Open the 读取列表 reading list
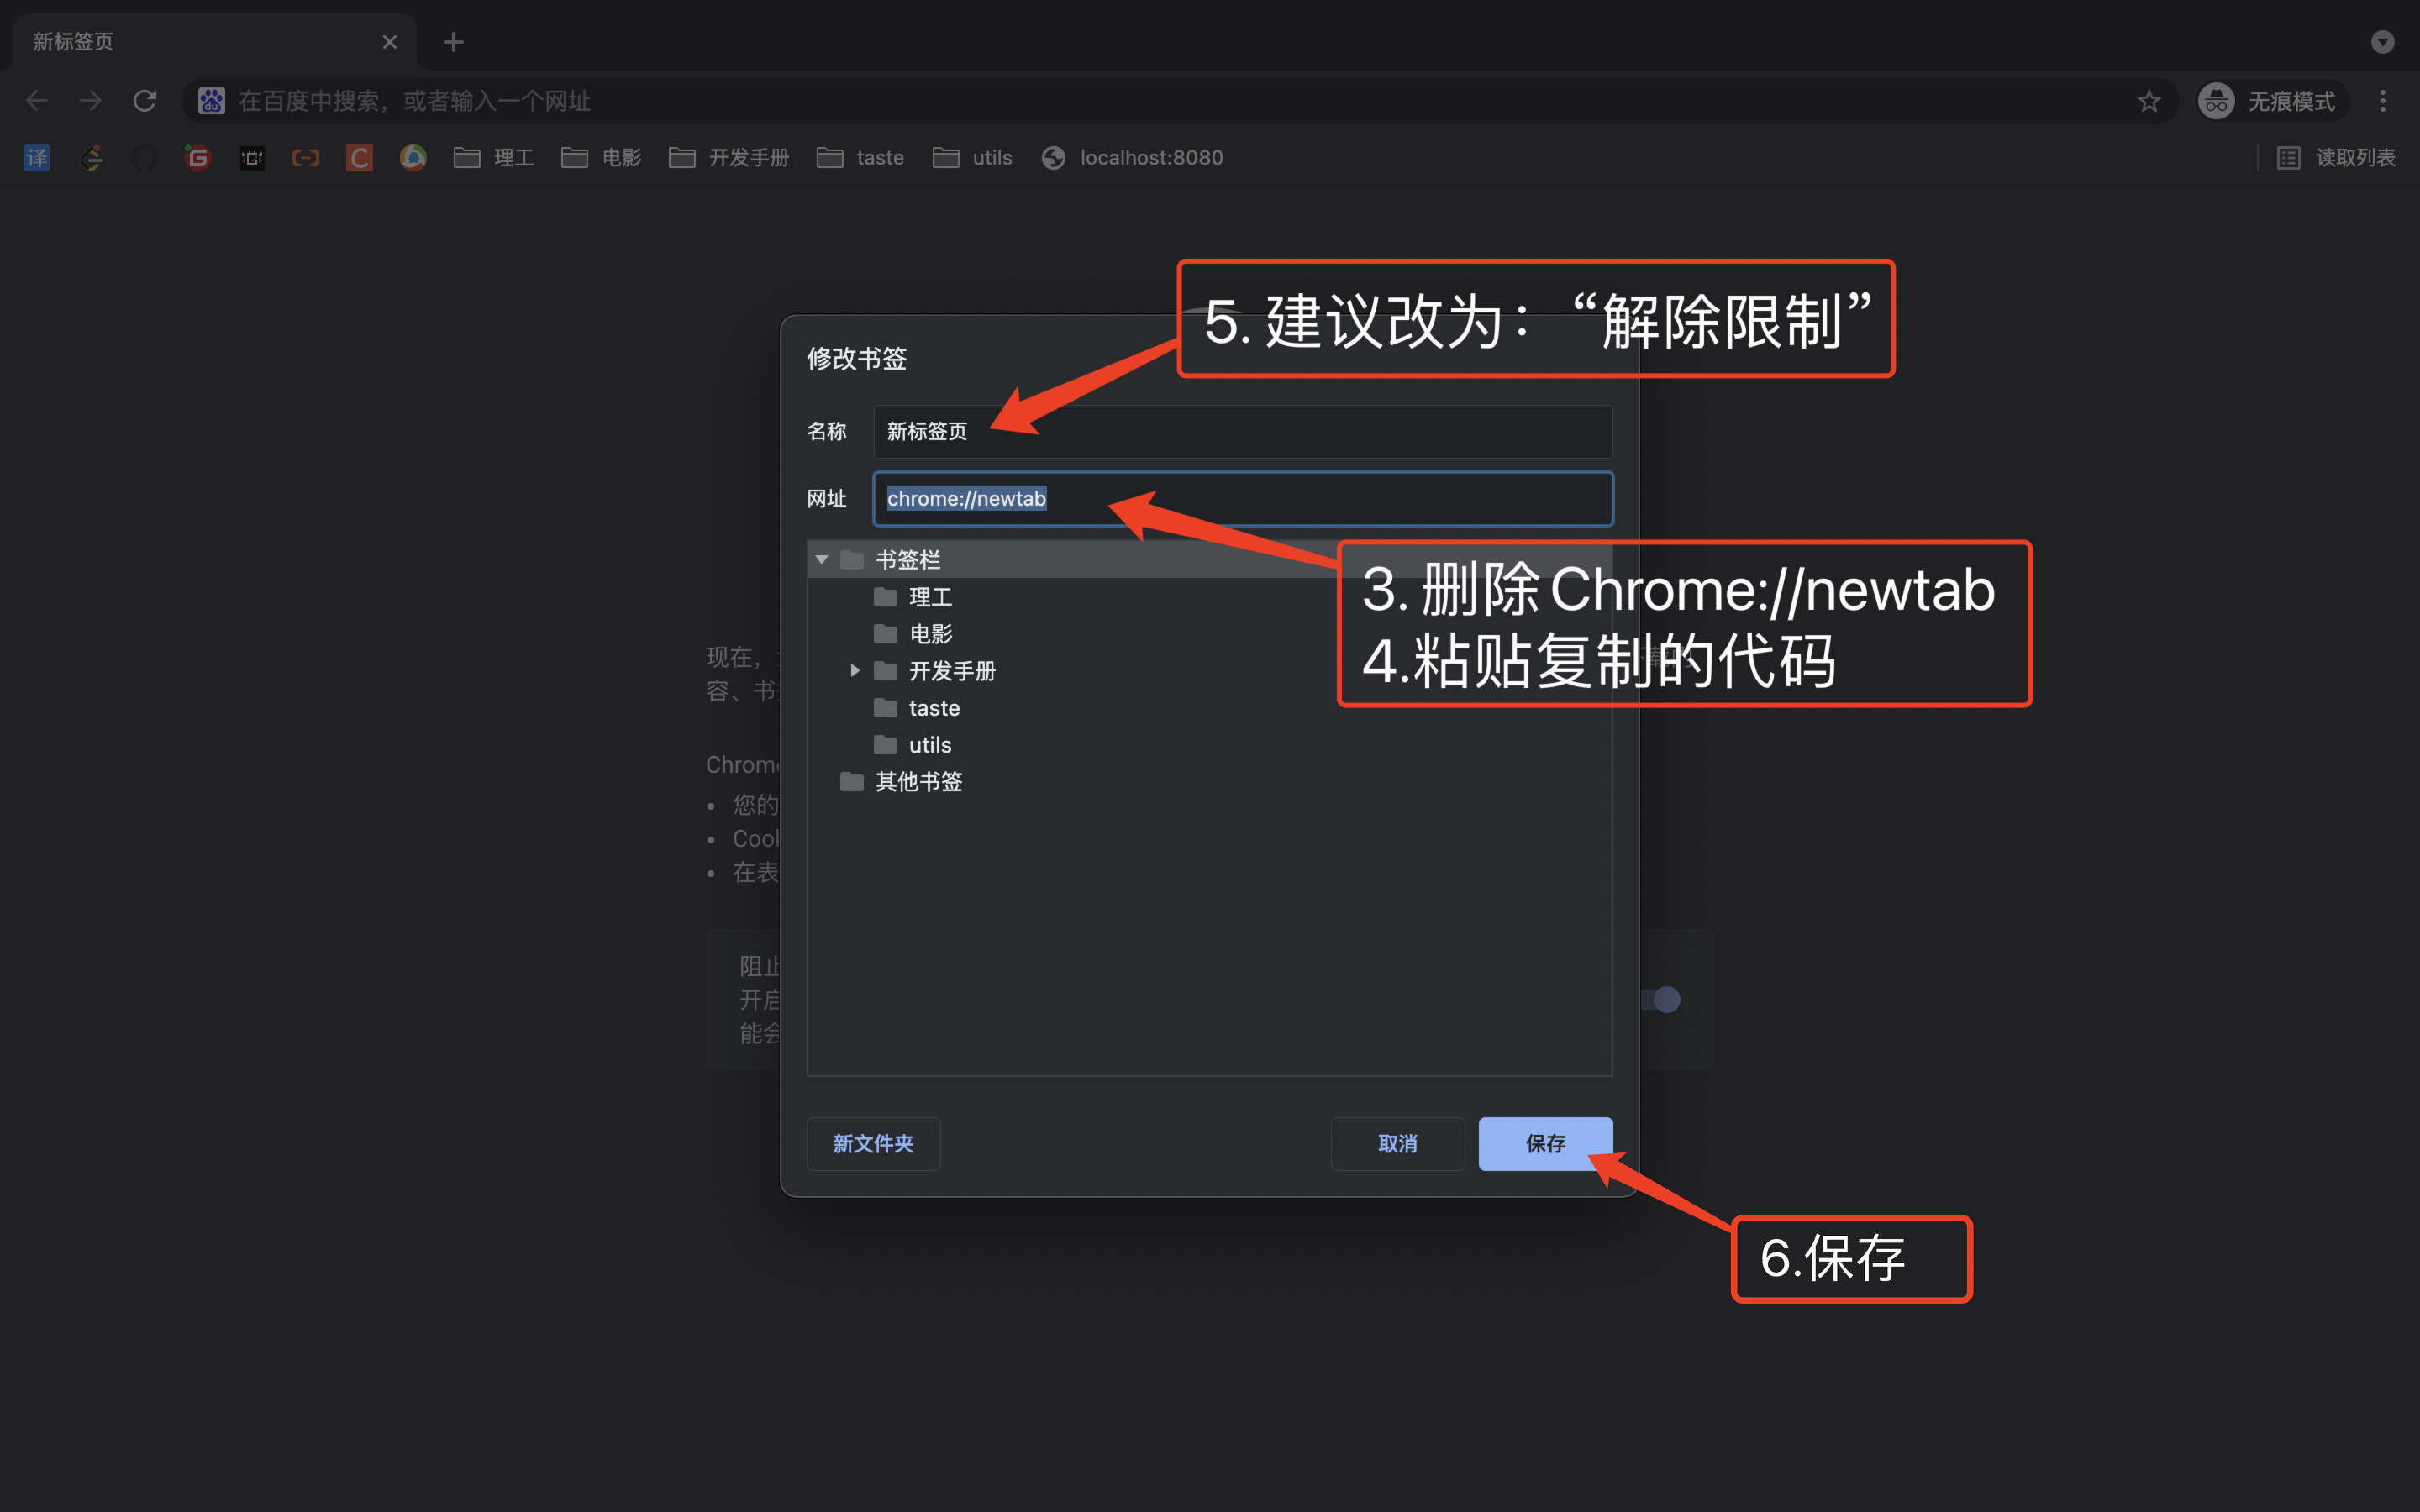This screenshot has width=2420, height=1512. (2337, 157)
